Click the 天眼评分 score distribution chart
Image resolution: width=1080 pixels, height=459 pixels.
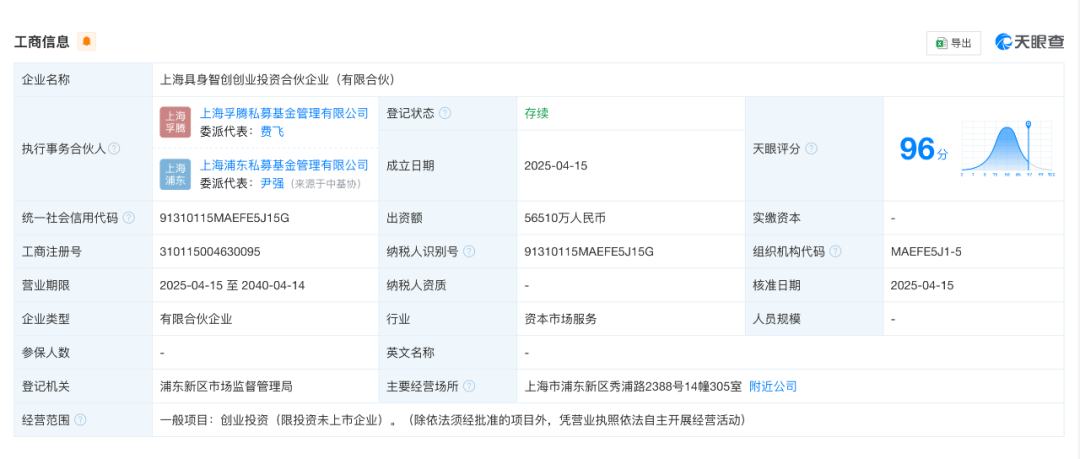tap(1007, 149)
